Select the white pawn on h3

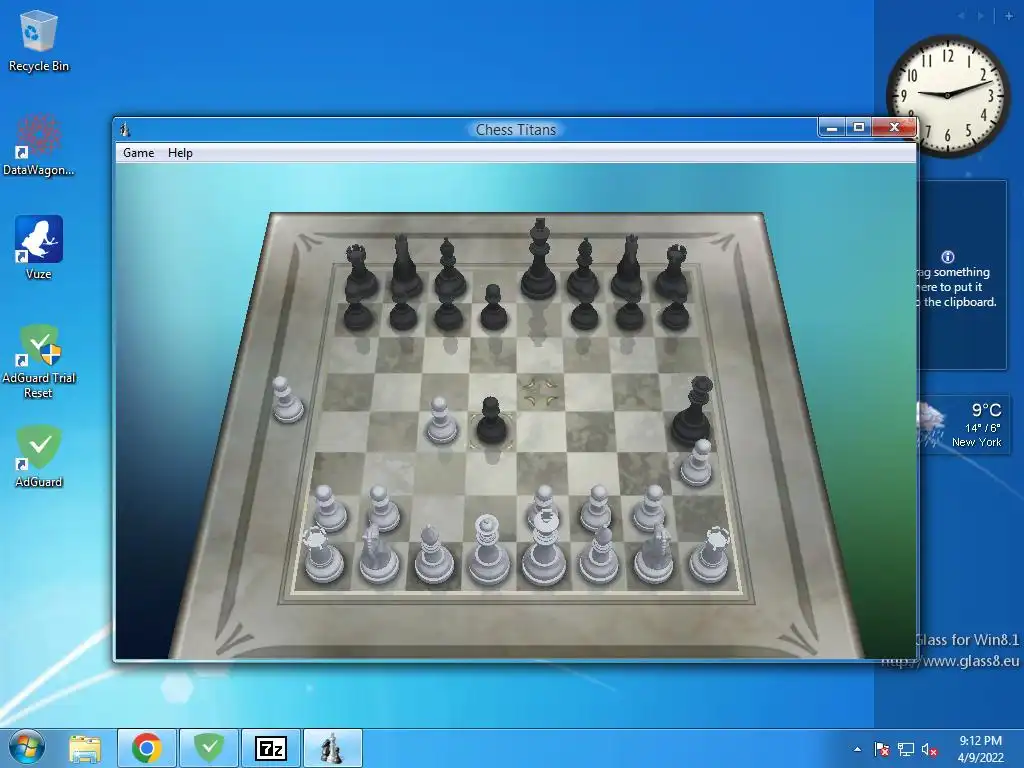697,463
